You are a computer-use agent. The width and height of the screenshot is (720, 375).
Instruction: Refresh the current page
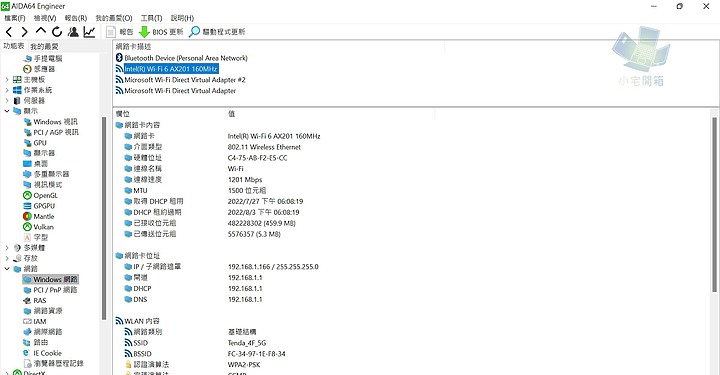click(x=57, y=32)
